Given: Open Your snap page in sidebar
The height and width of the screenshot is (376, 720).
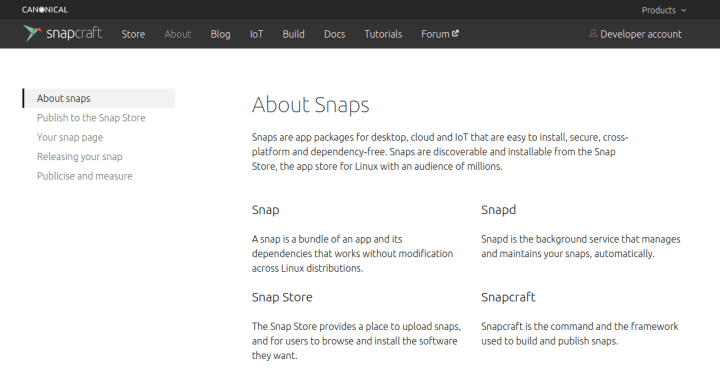Looking at the screenshot, I should [x=70, y=137].
